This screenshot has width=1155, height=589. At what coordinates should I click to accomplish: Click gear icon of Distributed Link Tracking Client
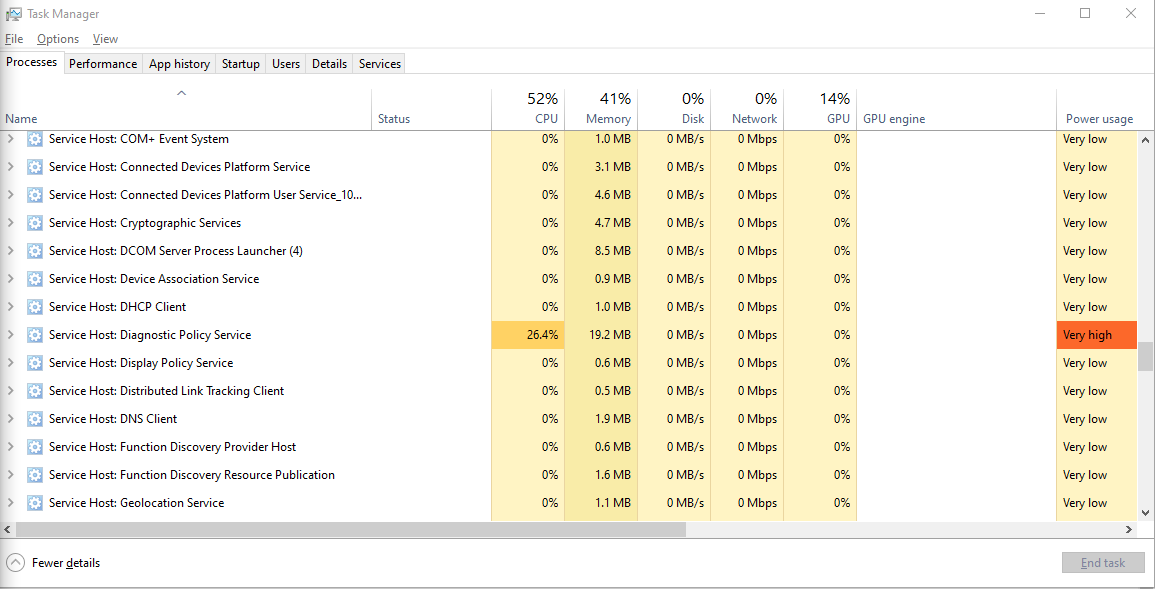click(x=35, y=391)
